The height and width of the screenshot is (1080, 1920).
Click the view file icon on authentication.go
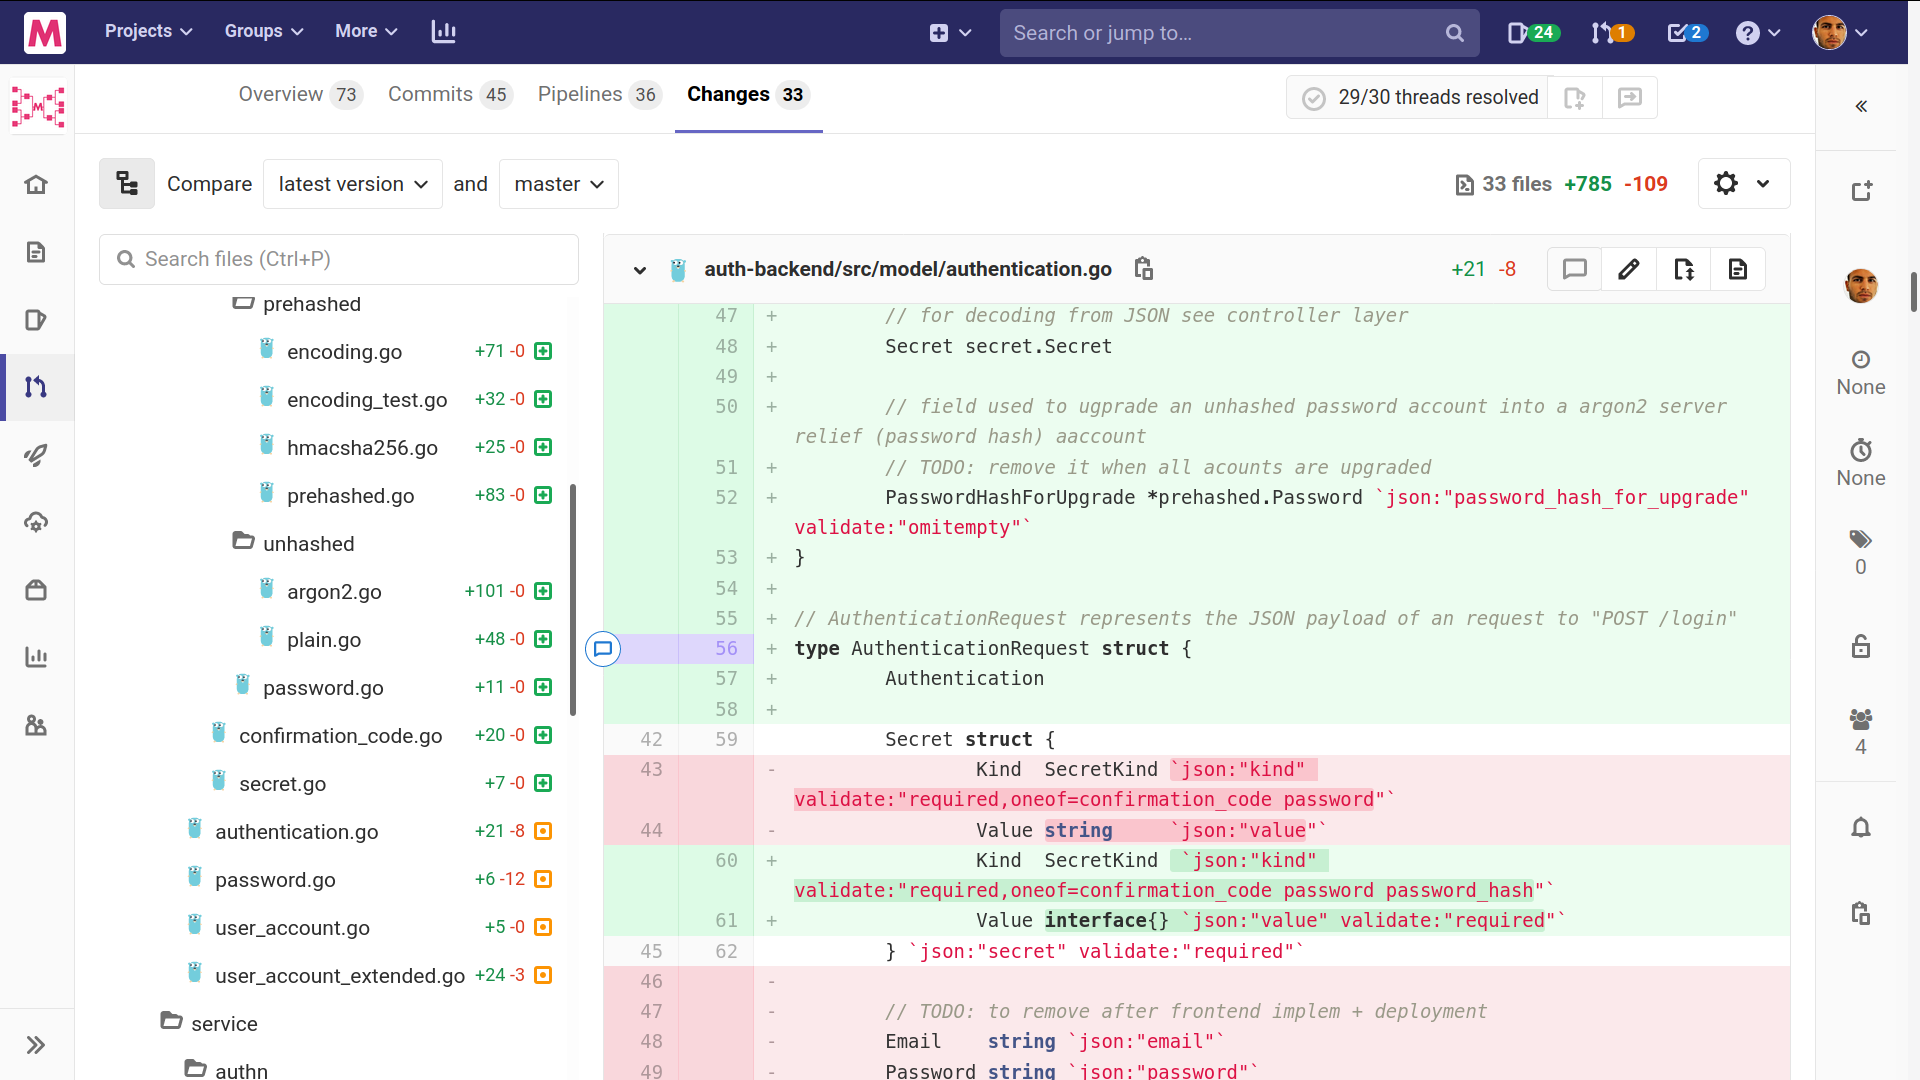pos(1738,269)
